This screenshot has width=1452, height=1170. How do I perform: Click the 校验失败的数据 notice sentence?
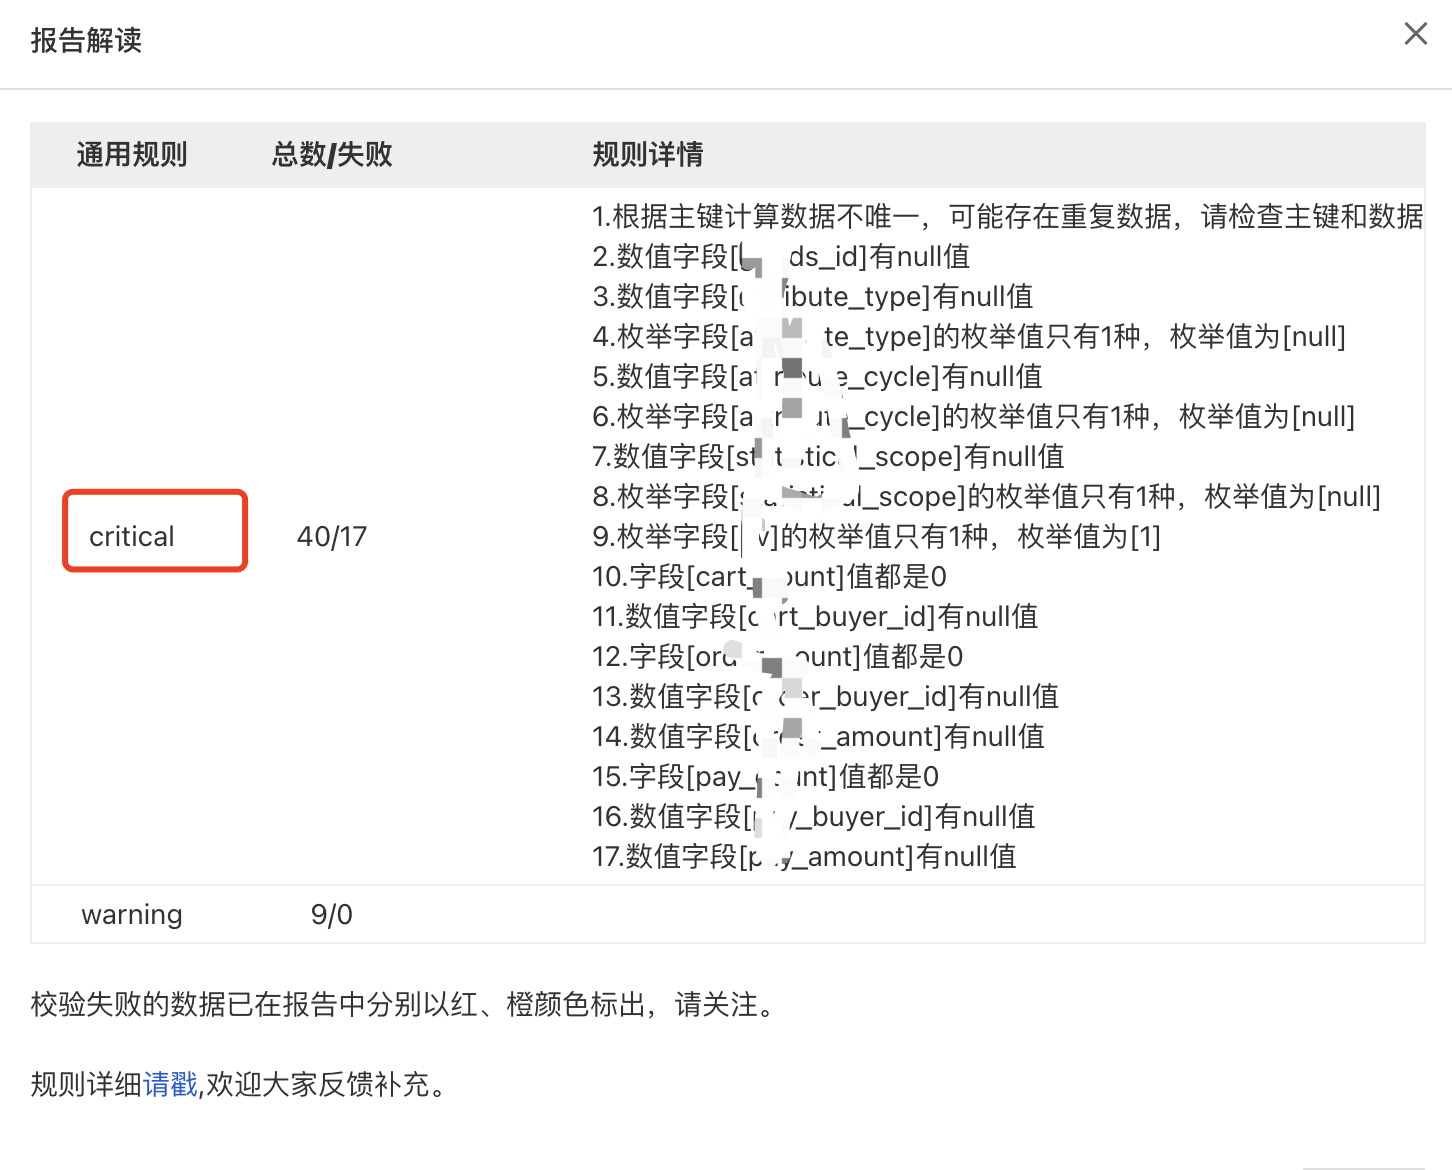click(x=405, y=1004)
